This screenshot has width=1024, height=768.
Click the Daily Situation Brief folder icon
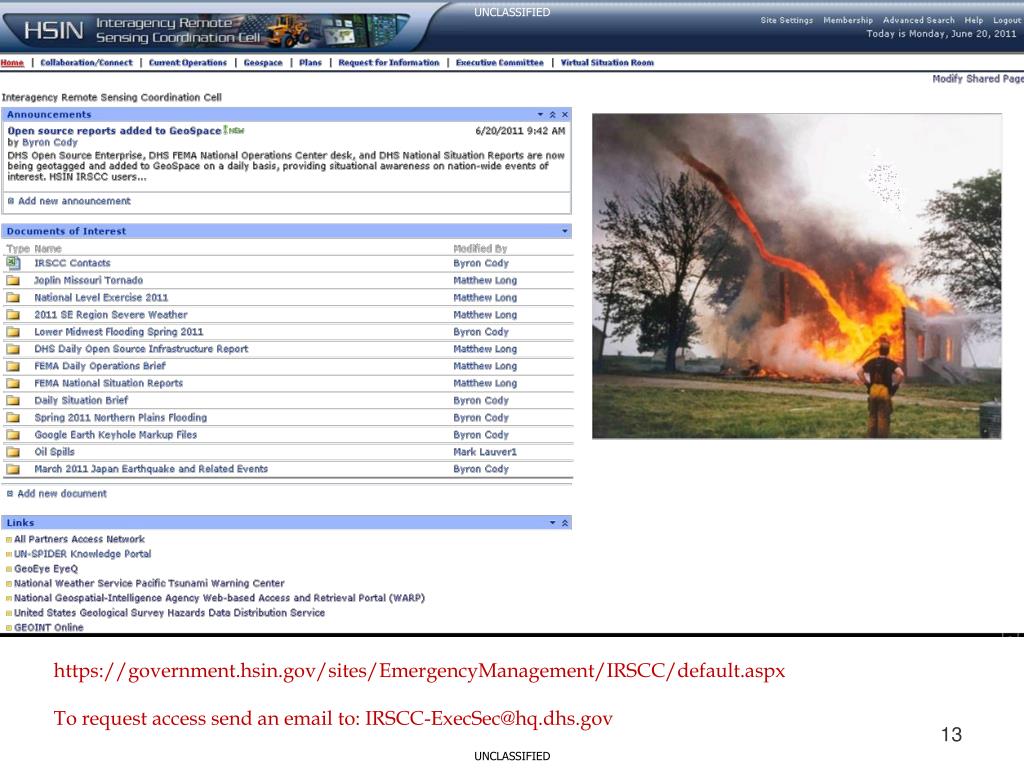13,400
